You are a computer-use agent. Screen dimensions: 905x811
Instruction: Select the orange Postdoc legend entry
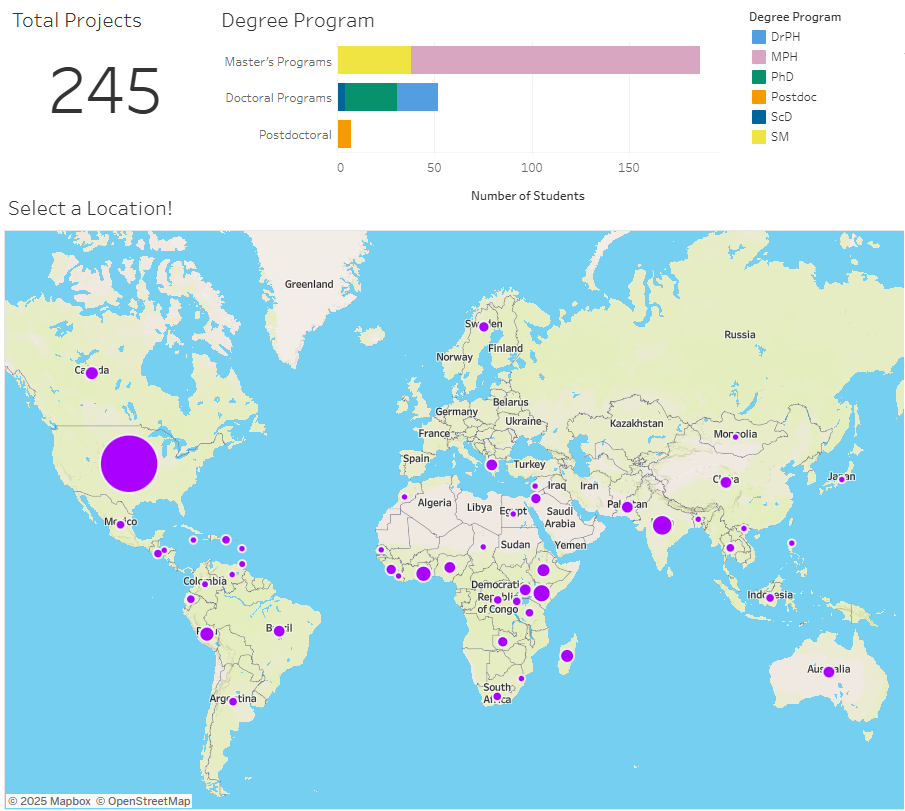(758, 97)
